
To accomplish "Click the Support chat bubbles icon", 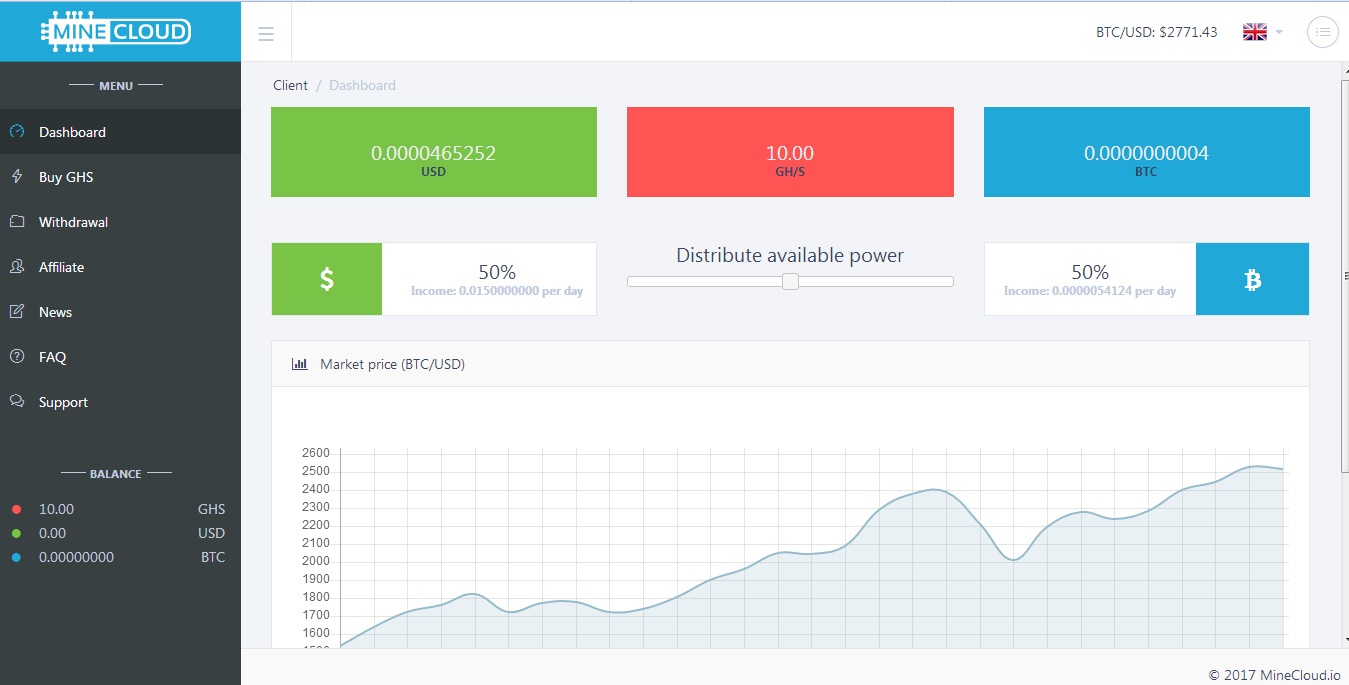I will [x=17, y=401].
